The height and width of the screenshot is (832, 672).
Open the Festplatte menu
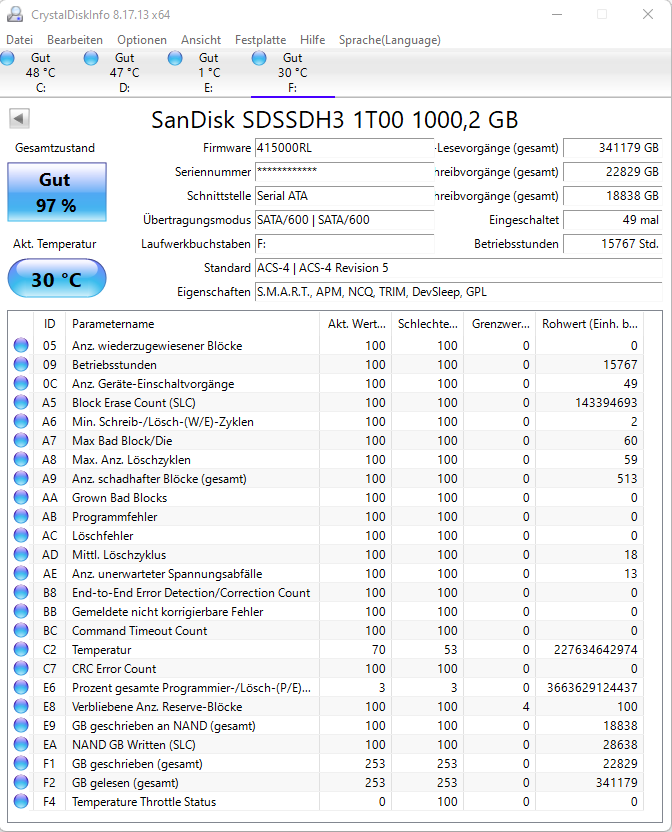click(260, 40)
